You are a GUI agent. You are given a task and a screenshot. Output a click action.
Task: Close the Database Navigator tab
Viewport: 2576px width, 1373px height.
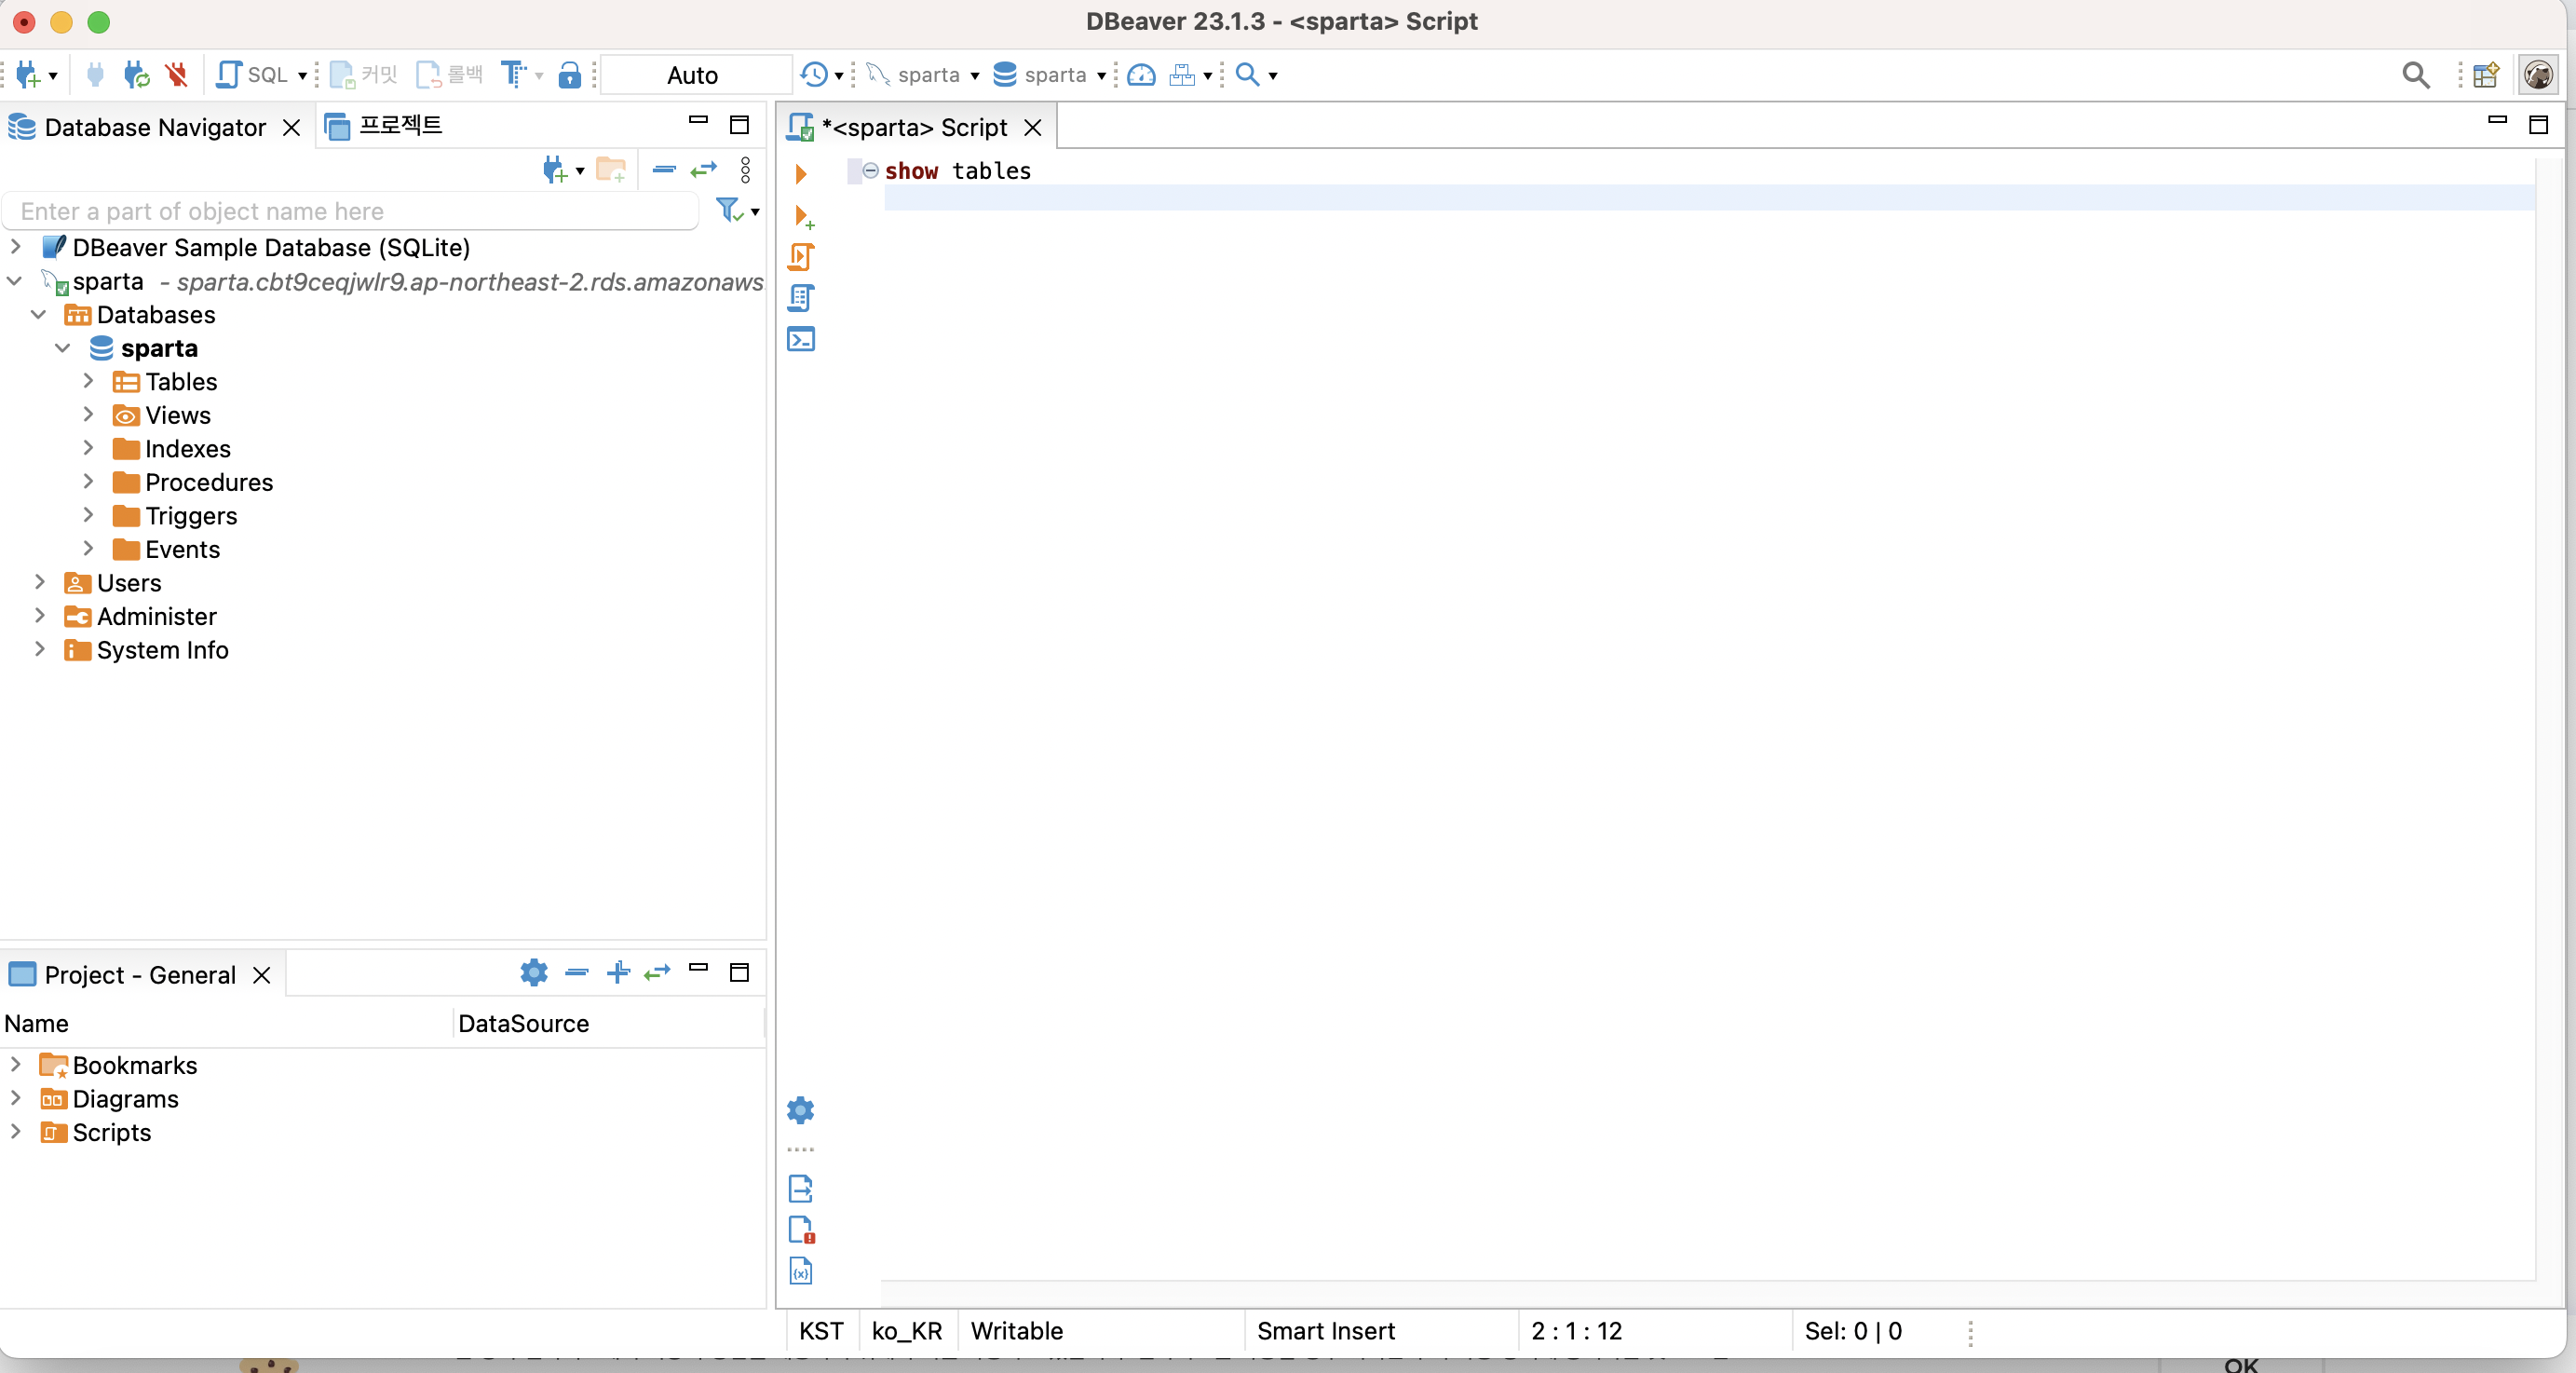(291, 128)
